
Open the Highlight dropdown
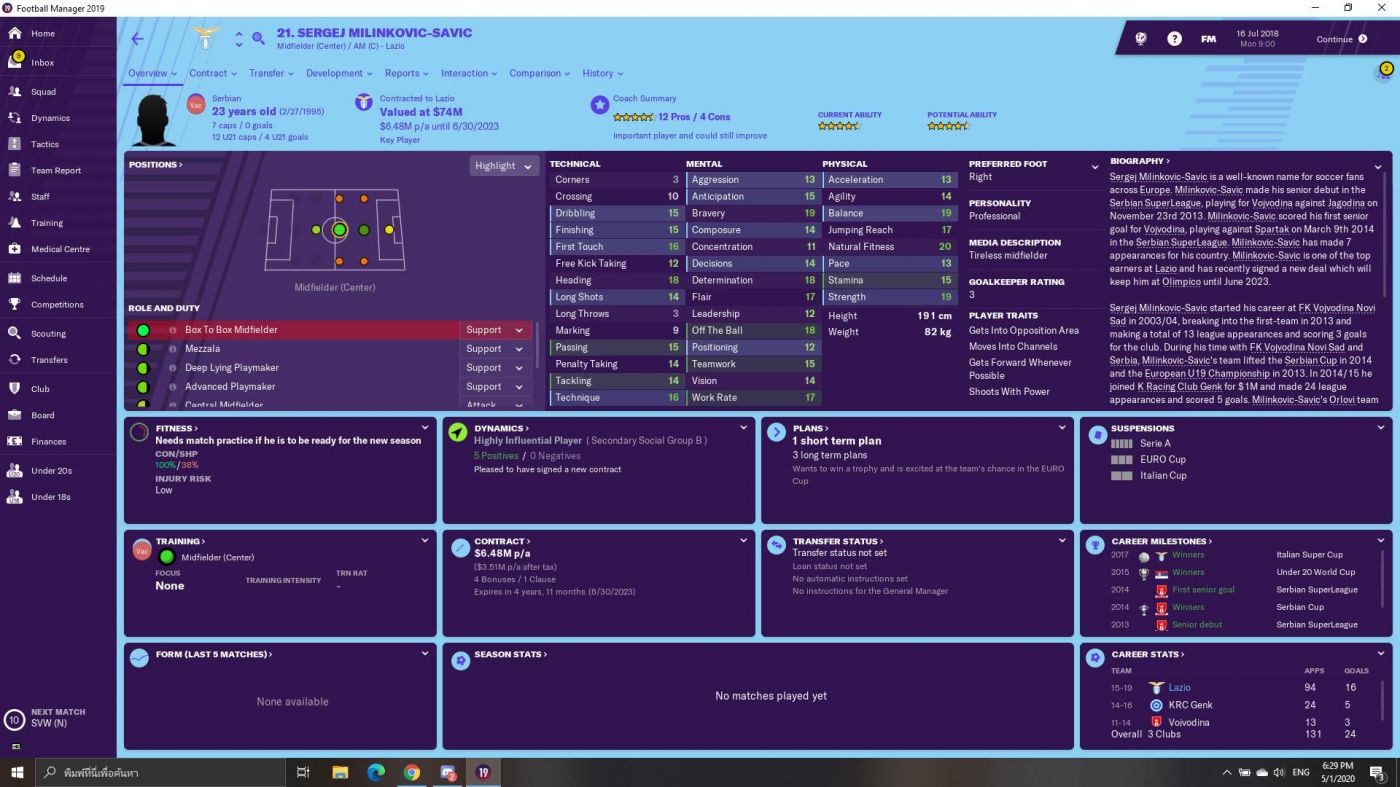coord(504,166)
